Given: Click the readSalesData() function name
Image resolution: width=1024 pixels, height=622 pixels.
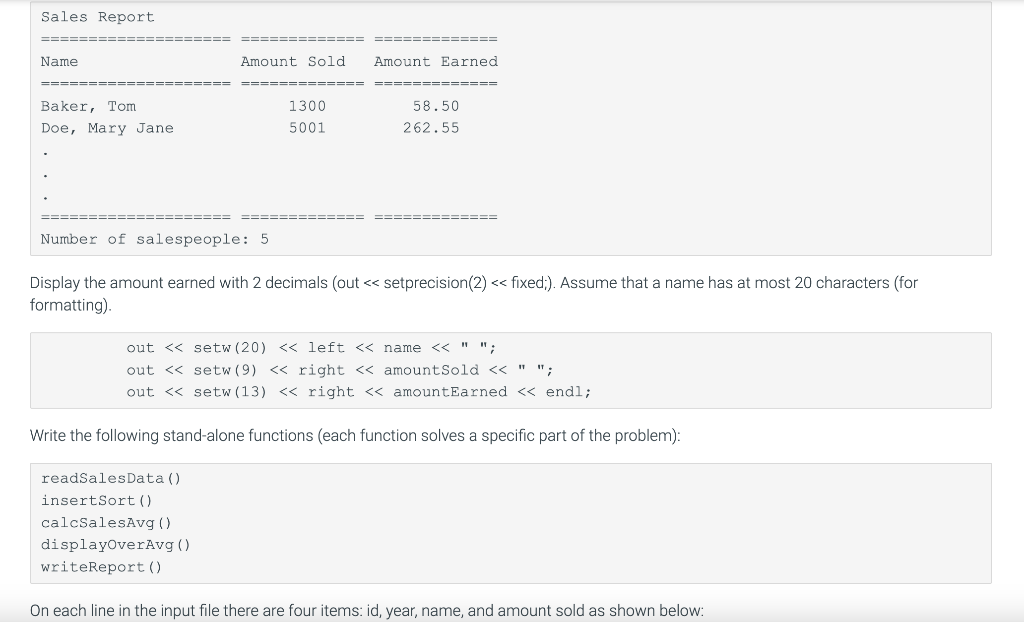Looking at the screenshot, I should (x=111, y=478).
